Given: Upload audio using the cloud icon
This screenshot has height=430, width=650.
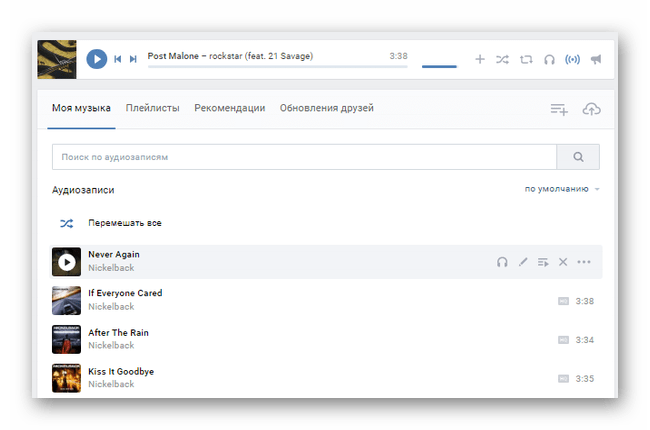Looking at the screenshot, I should click(x=592, y=109).
